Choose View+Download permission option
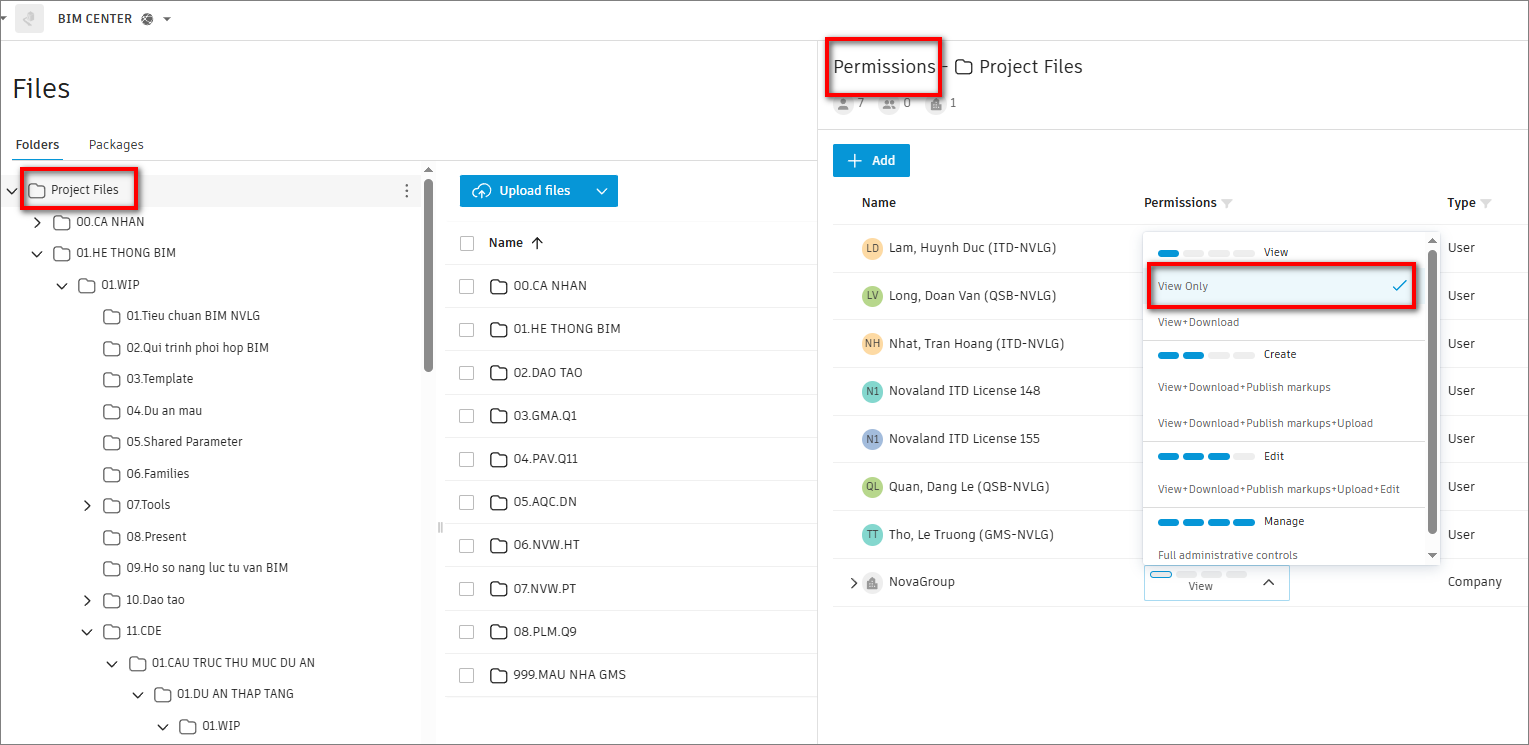This screenshot has width=1529, height=745. pos(1198,322)
